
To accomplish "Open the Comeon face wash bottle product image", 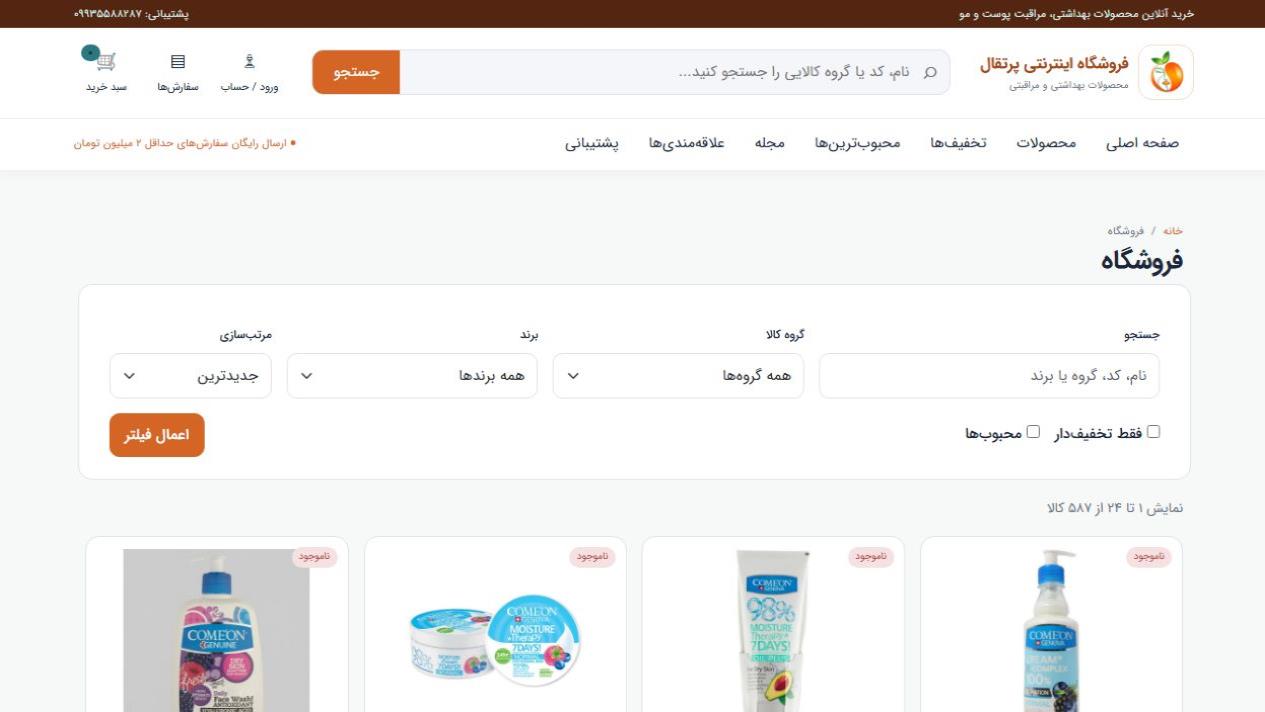I will [217, 630].
